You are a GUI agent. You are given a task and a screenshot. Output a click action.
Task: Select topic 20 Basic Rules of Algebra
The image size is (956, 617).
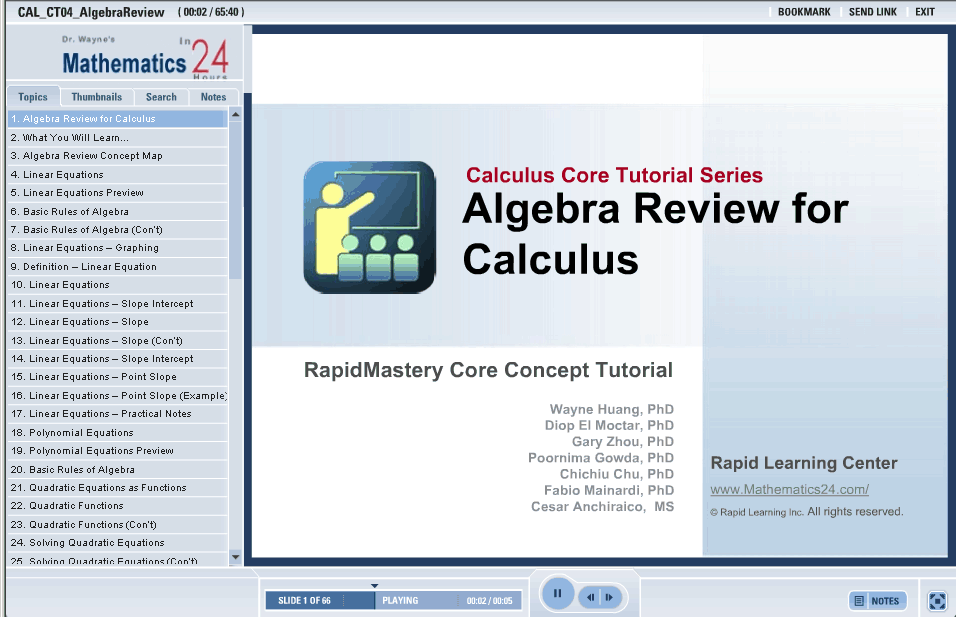(118, 470)
